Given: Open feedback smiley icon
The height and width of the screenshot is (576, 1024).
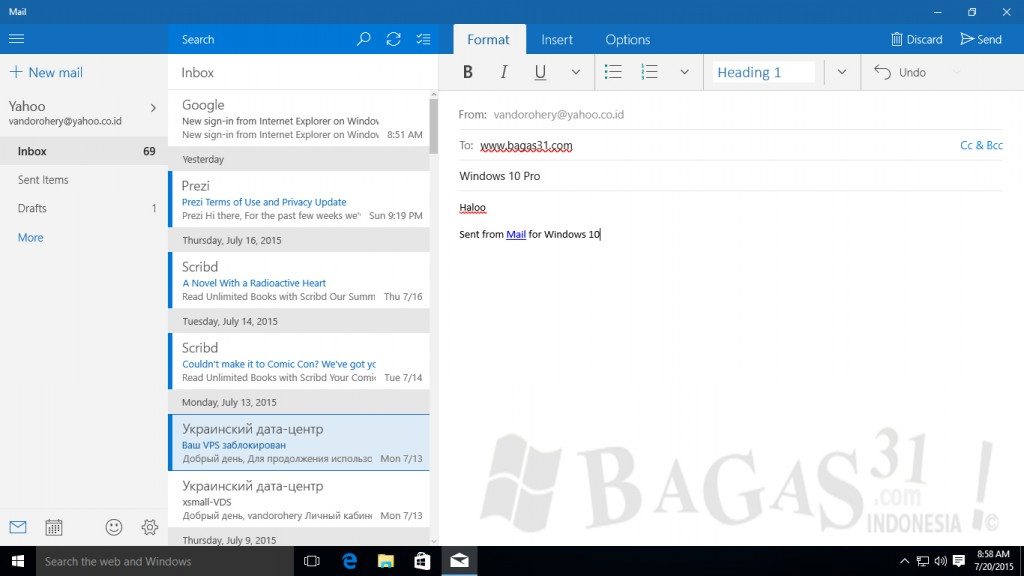Looking at the screenshot, I should (114, 527).
